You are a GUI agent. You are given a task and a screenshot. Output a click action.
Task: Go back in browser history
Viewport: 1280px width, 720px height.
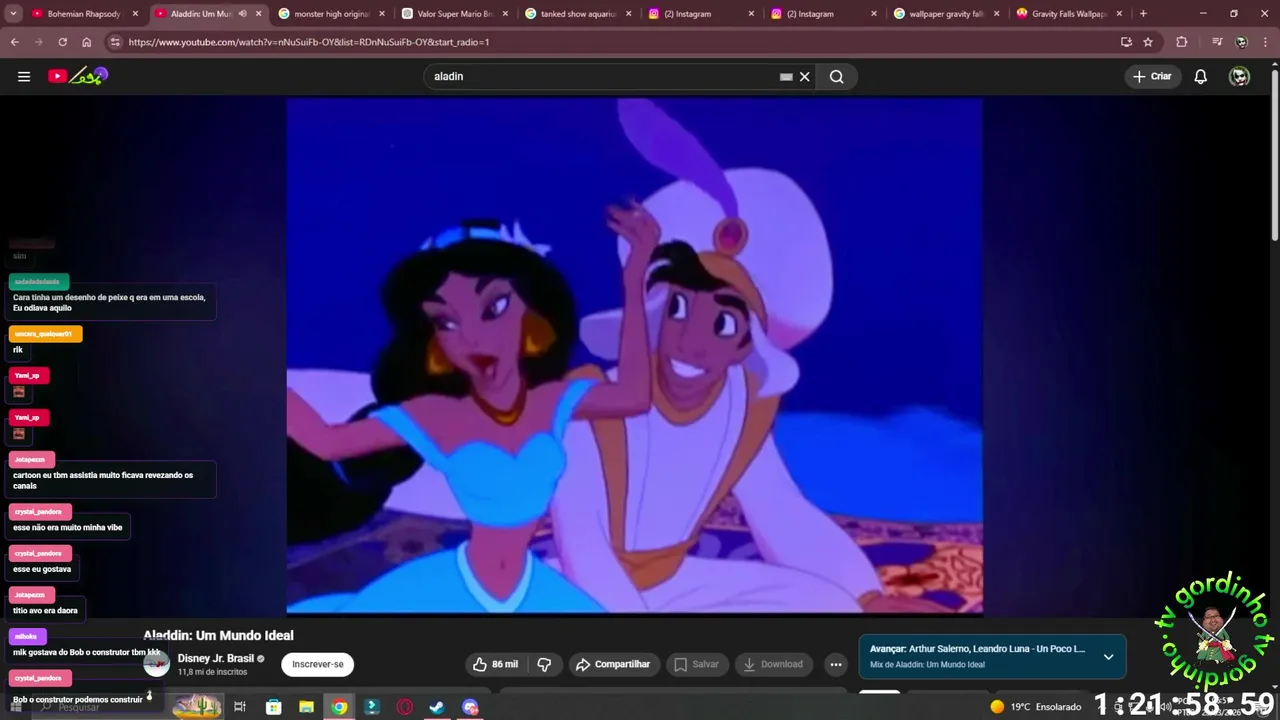[x=14, y=42]
